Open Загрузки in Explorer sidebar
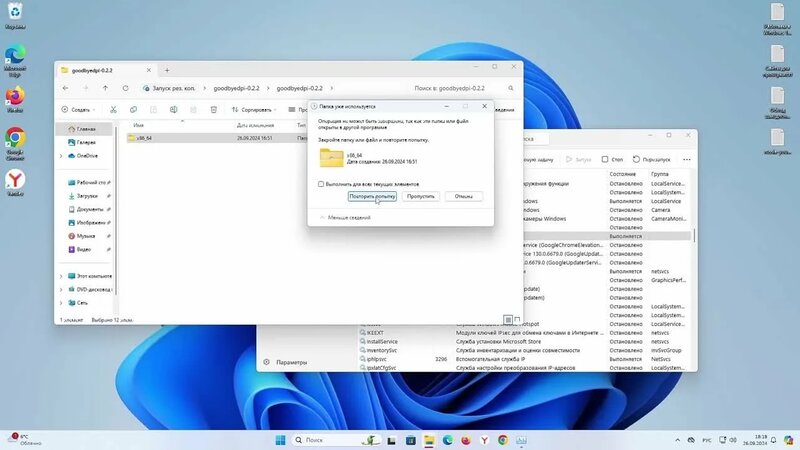 coord(87,196)
